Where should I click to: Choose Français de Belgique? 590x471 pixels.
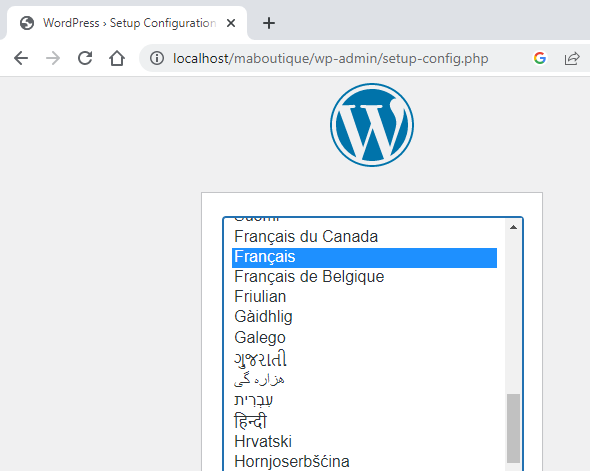[365, 277]
